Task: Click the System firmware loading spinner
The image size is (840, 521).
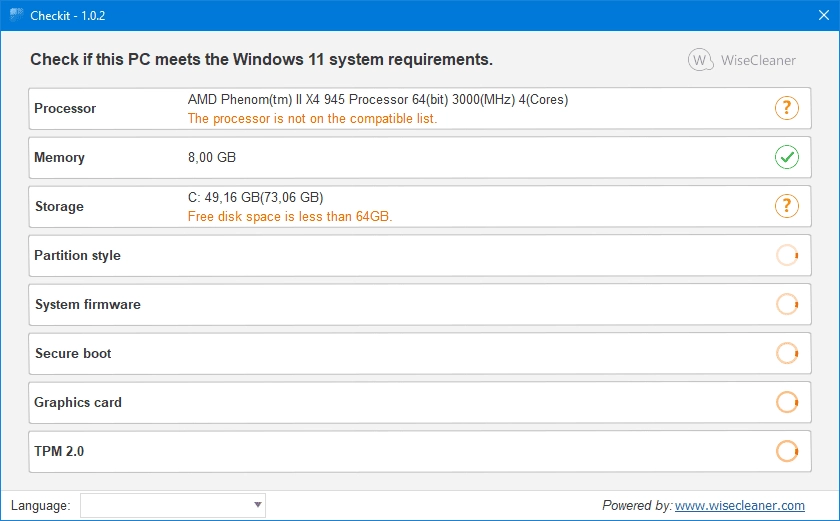Action: [x=787, y=304]
